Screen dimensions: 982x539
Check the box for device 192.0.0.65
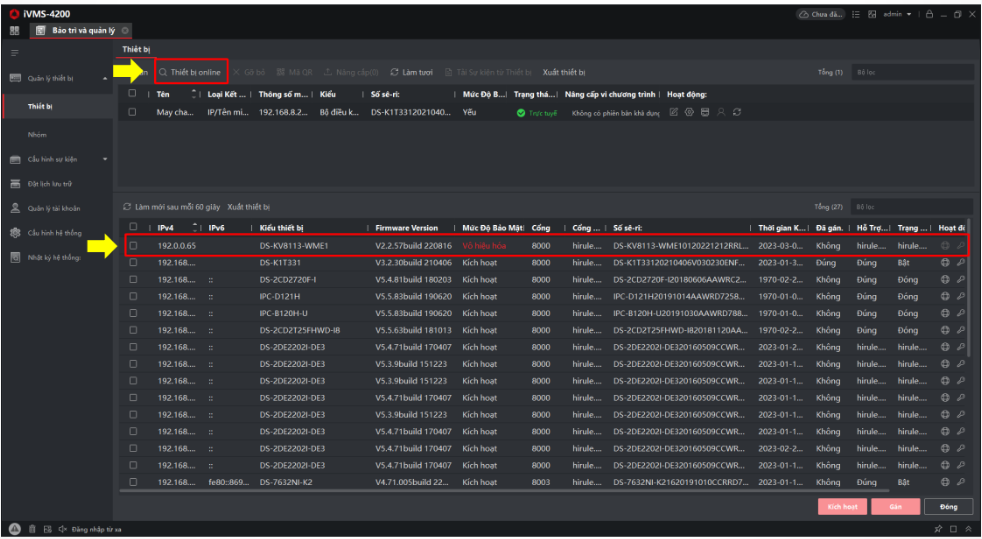133,245
